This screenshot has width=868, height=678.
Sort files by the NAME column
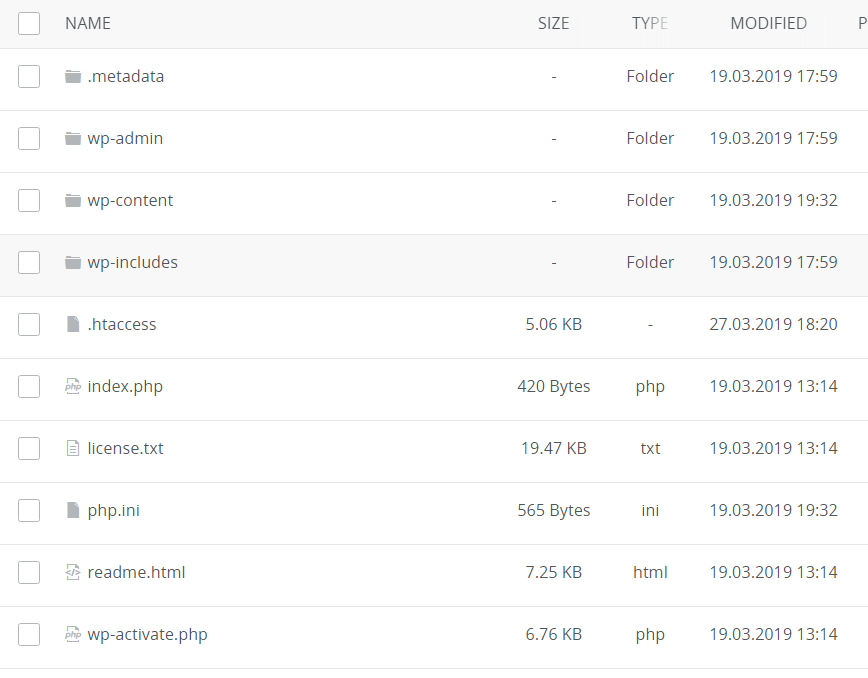point(88,23)
